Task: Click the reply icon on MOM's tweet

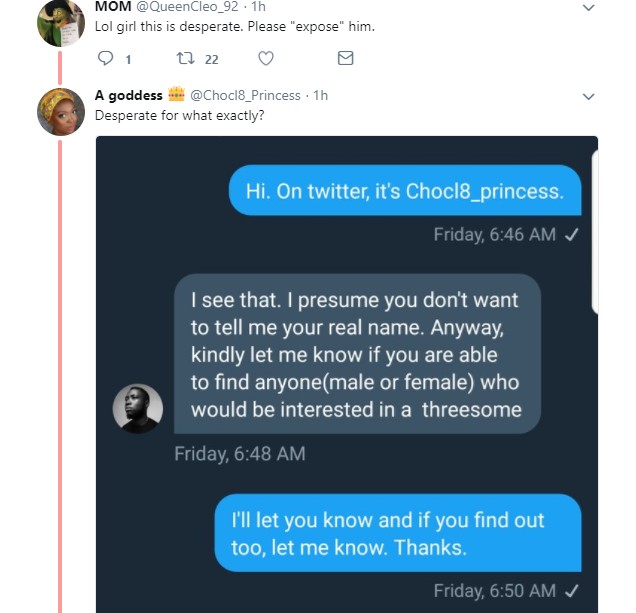Action: pos(107,58)
